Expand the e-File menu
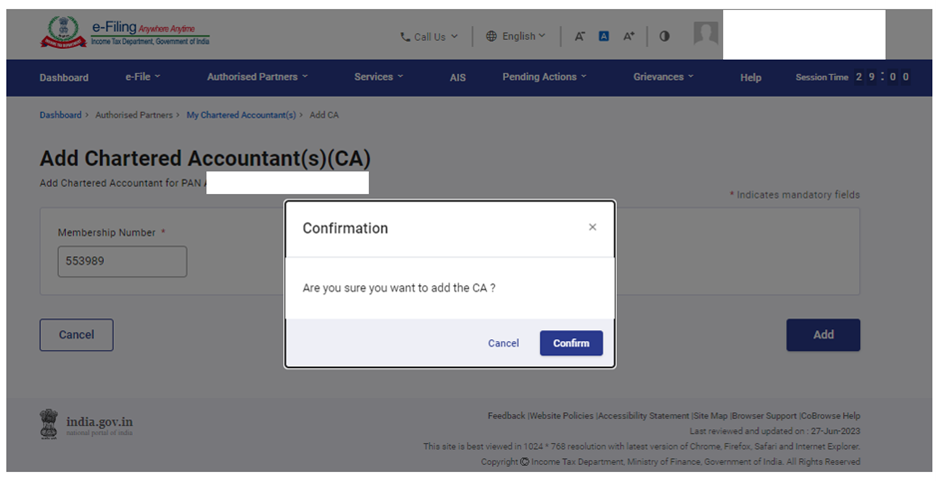 [x=142, y=77]
